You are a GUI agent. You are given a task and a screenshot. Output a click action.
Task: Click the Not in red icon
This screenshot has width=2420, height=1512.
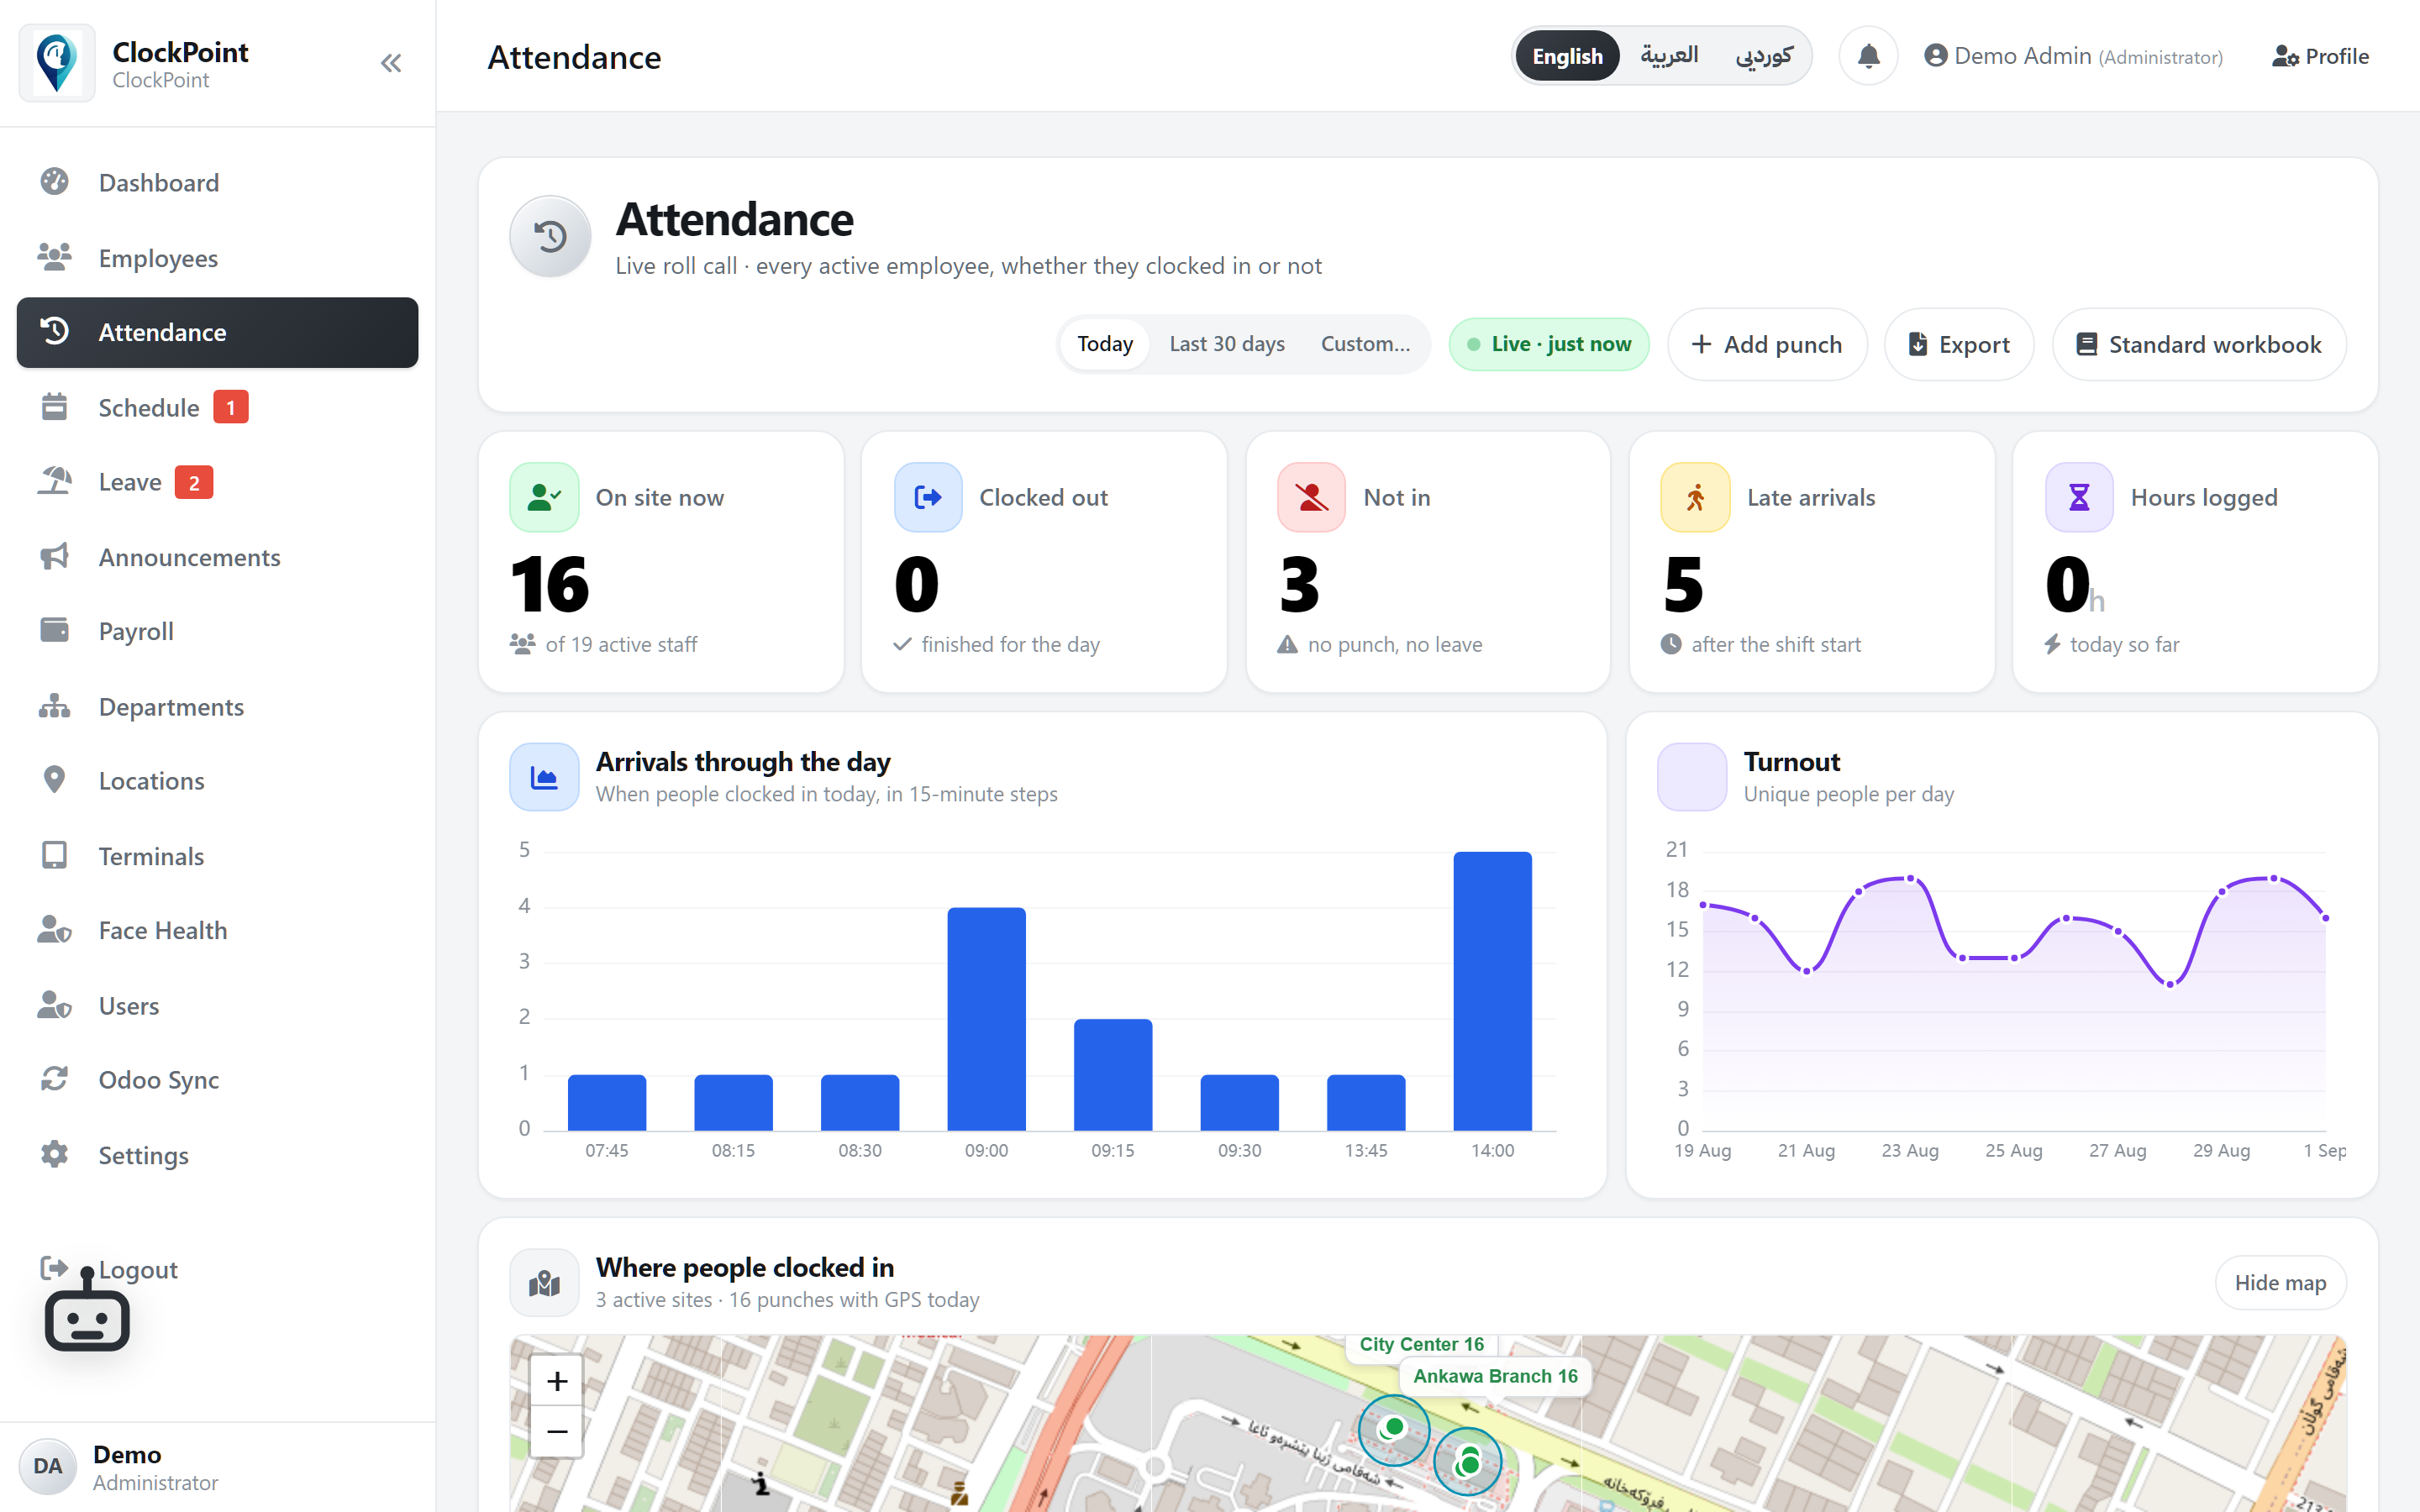[1311, 497]
